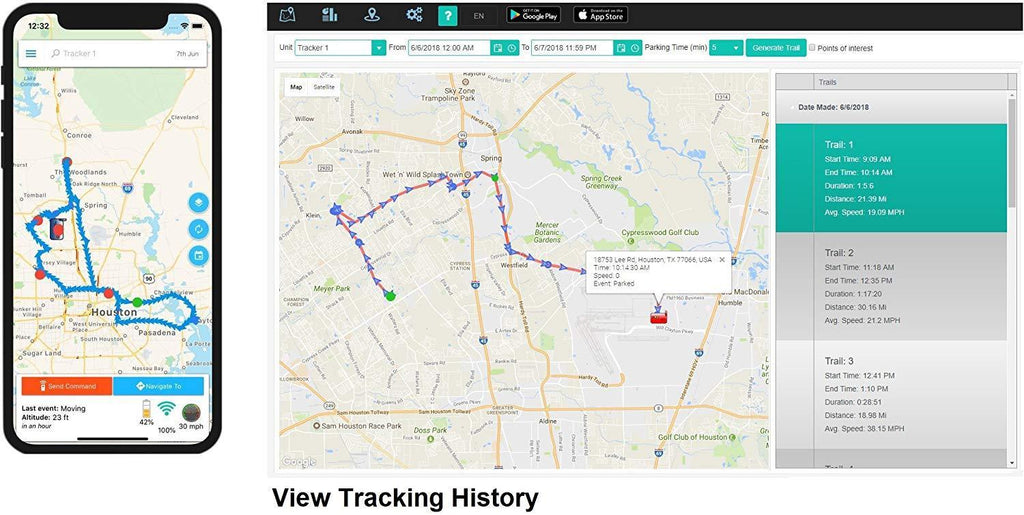Tap the map layers button on phone
Viewport: 1024px width, 515px height.
pos(198,201)
